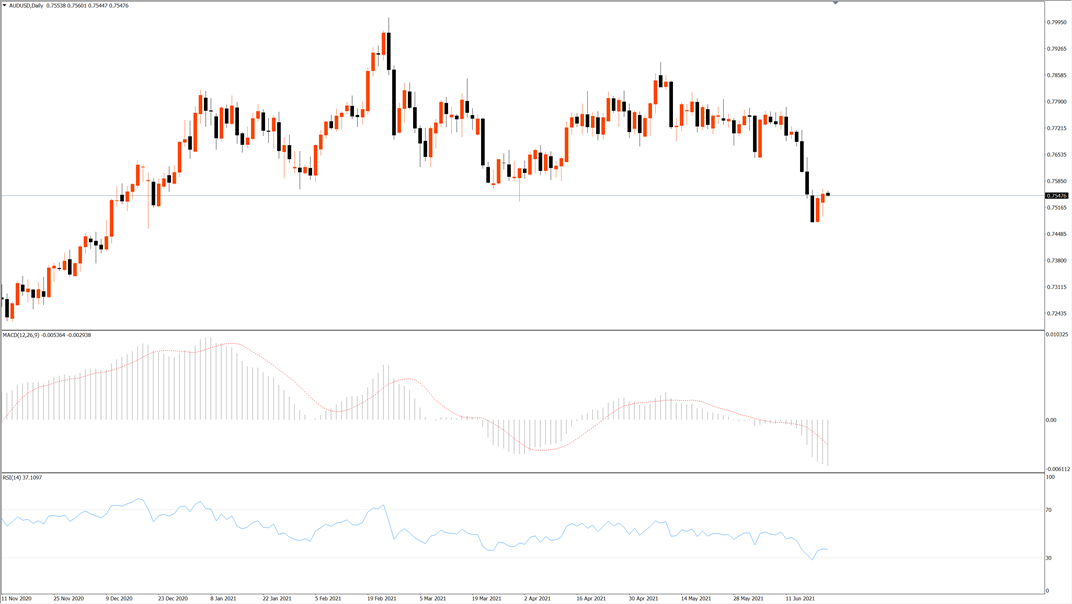Click the RSI 70 level label
The width and height of the screenshot is (1072, 604).
point(1049,510)
